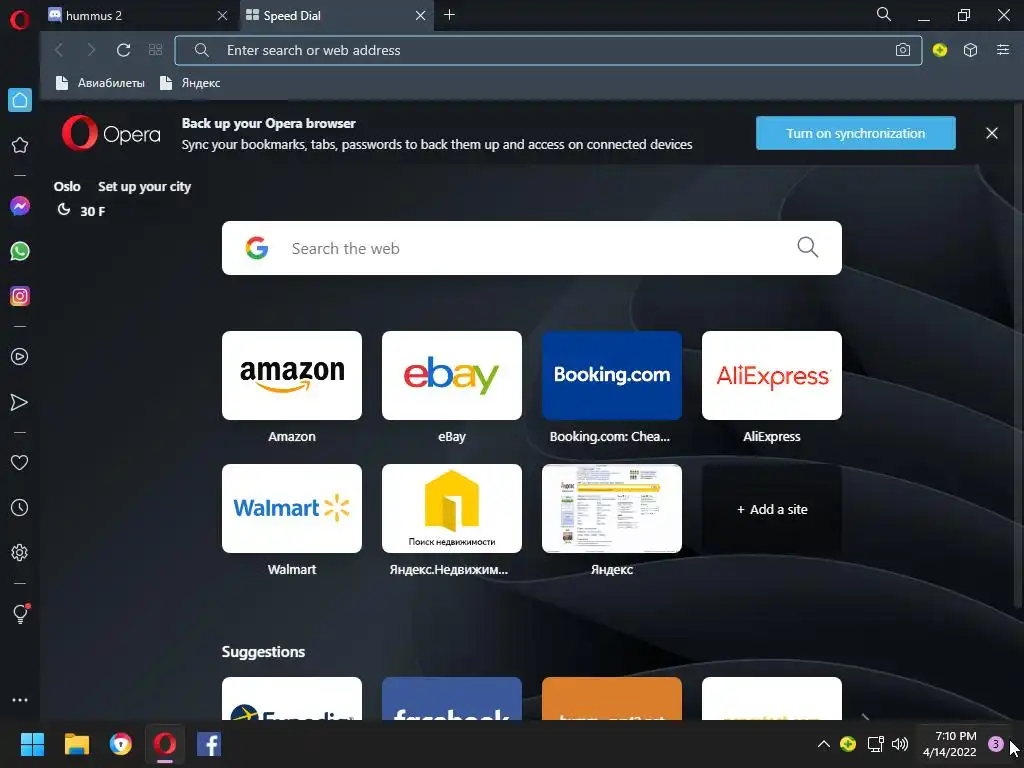Open Settings gear in sidebar

pos(20,552)
